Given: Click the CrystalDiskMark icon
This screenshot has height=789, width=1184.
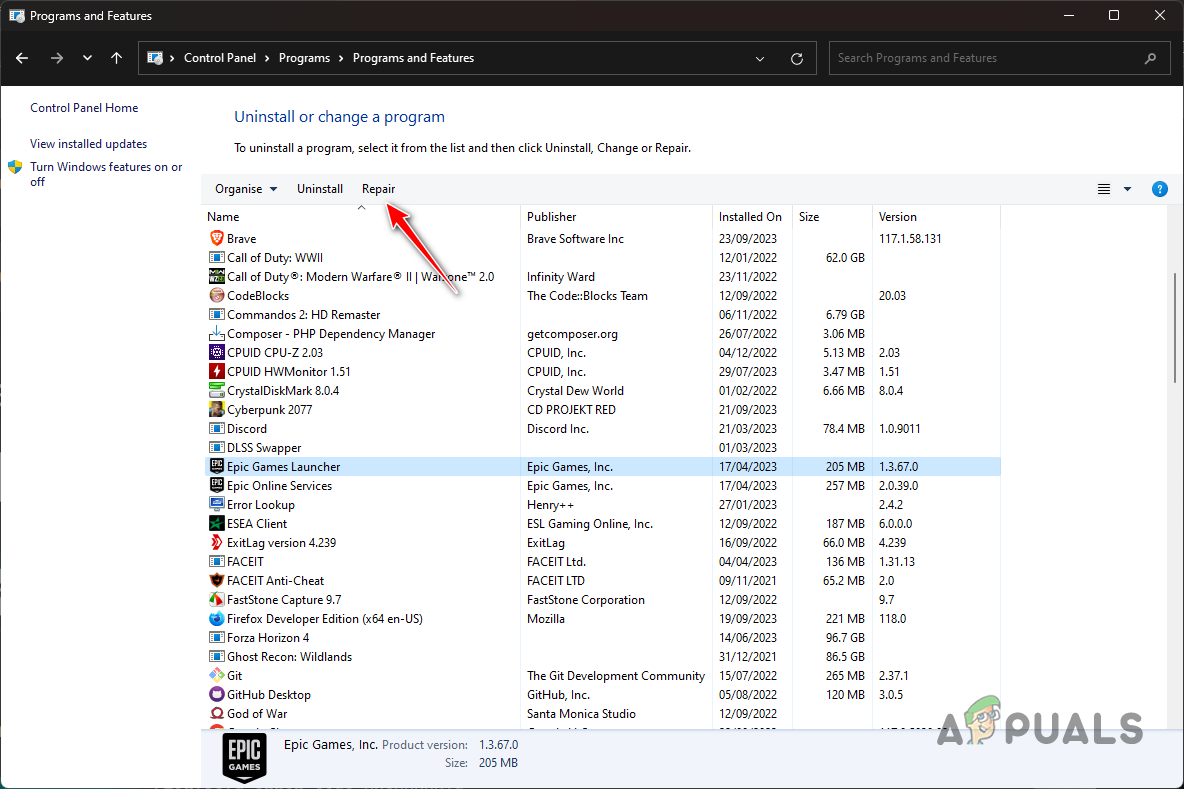Looking at the screenshot, I should (216, 390).
